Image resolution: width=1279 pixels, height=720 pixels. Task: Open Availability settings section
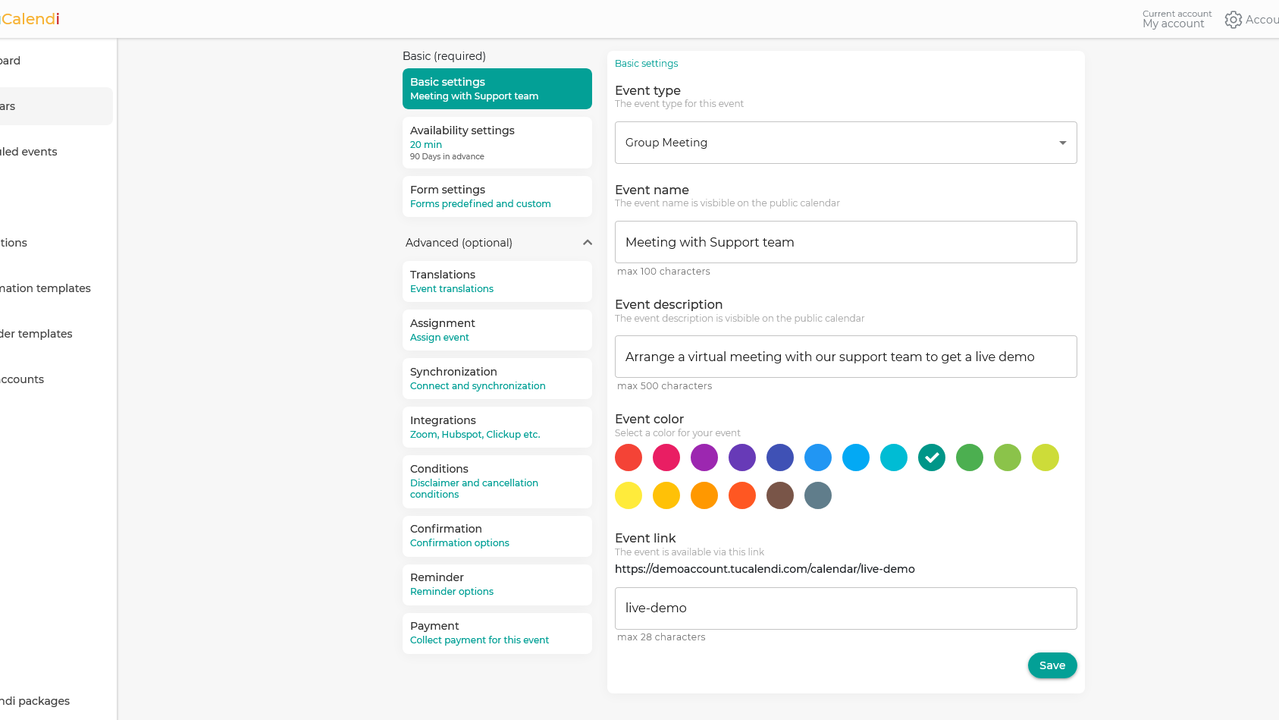point(497,143)
